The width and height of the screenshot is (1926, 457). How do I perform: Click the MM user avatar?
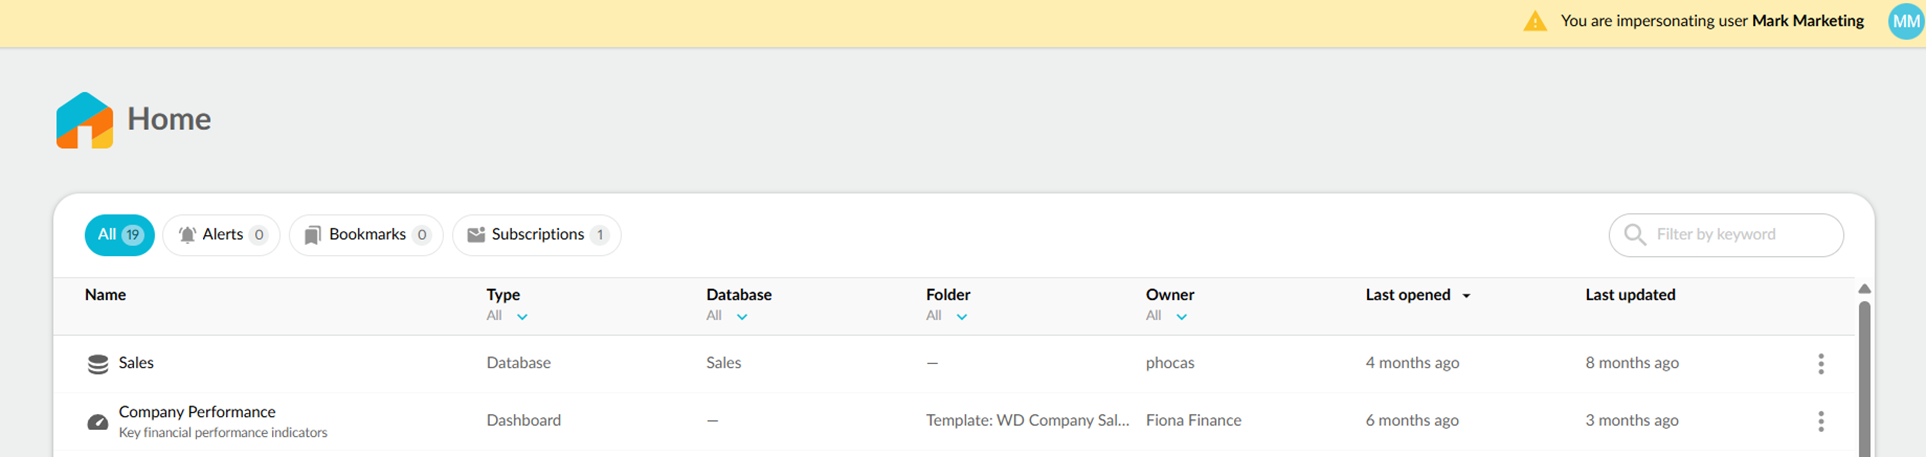click(1905, 21)
